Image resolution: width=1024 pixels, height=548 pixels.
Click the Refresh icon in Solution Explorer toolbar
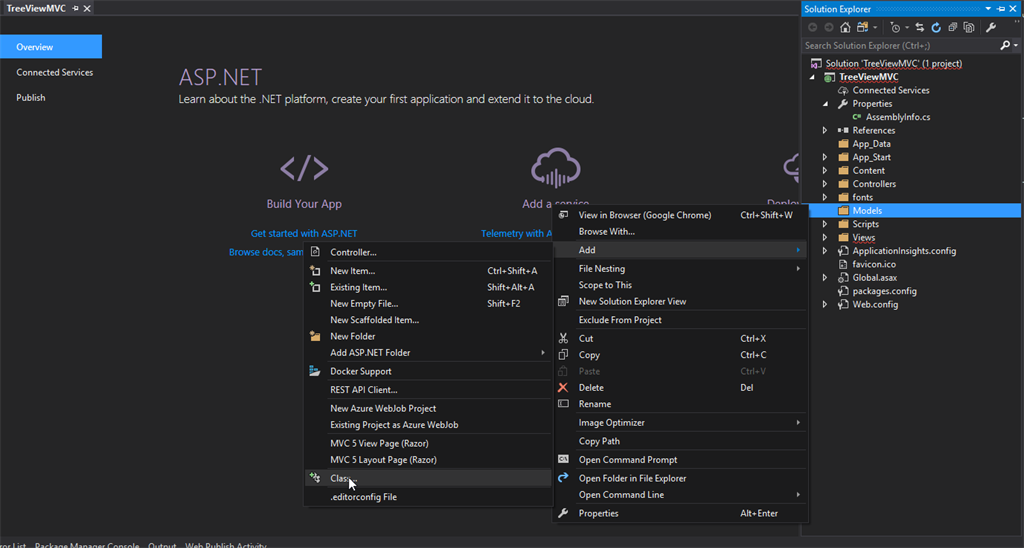point(936,27)
